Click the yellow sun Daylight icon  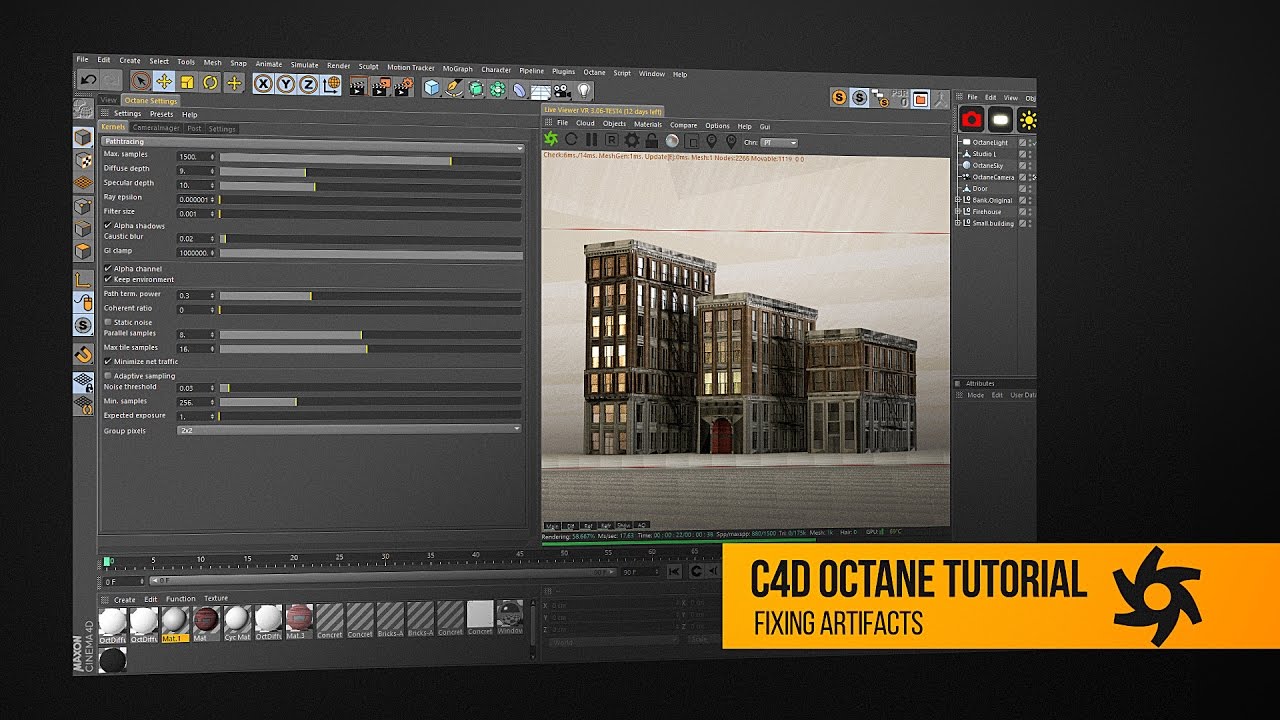(x=1028, y=121)
